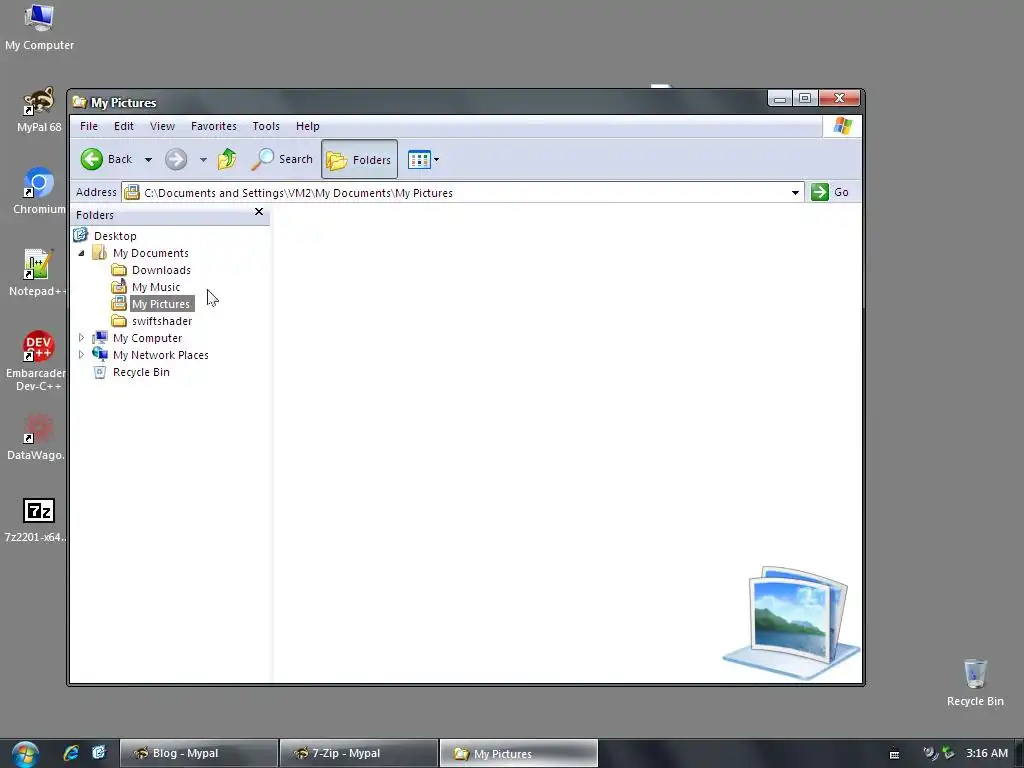The image size is (1024, 768).
Task: Click the 3:16 AM taskbar clock
Action: click(987, 753)
